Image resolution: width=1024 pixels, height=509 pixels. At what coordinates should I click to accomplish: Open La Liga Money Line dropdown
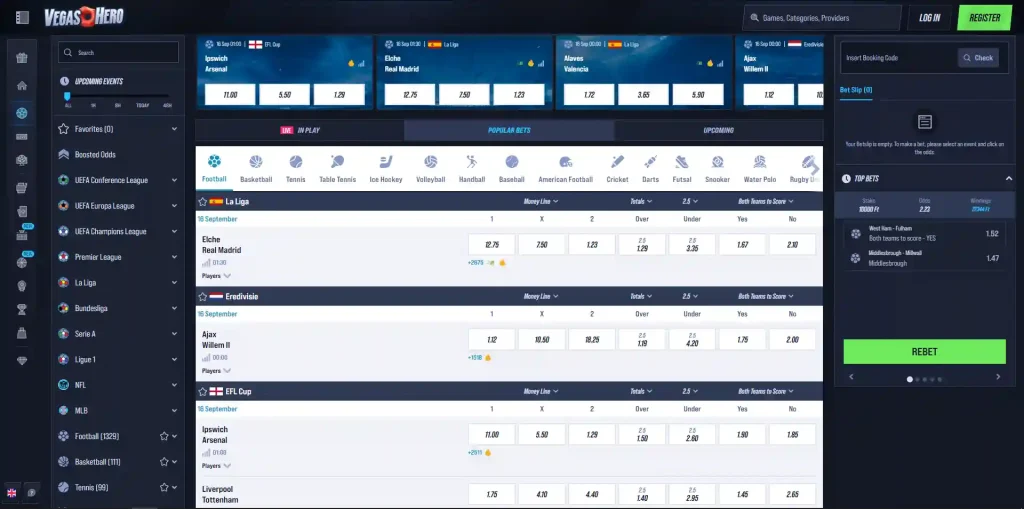tap(541, 201)
